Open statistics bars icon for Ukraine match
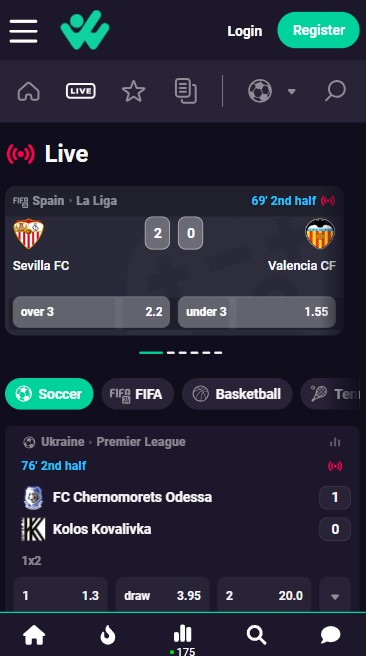Image resolution: width=366 pixels, height=656 pixels. click(x=335, y=442)
